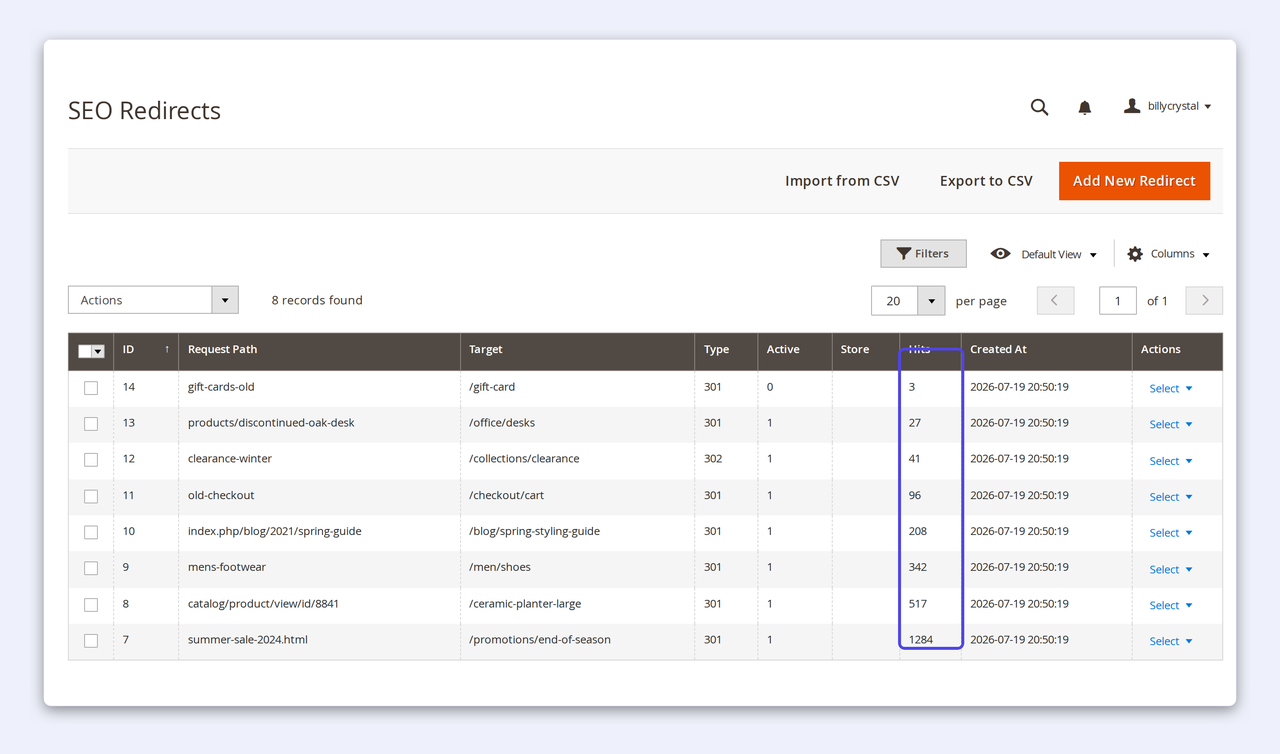Click the current page number field
Image resolution: width=1280 pixels, height=754 pixels.
1117,301
